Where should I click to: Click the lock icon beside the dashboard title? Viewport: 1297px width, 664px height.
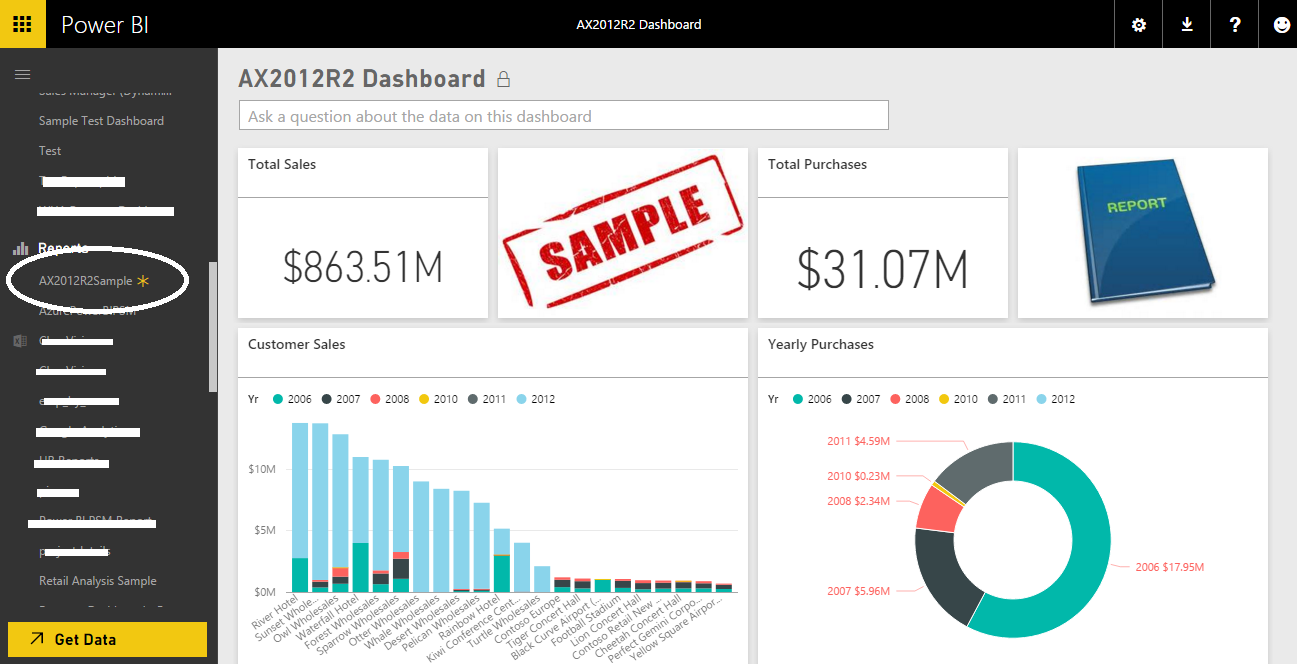(x=503, y=79)
